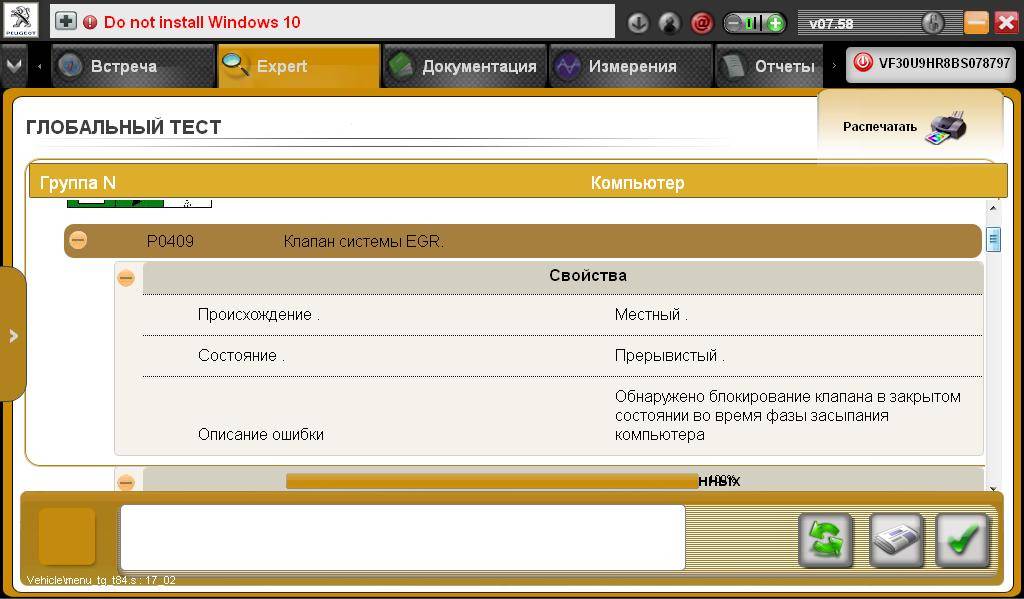Image resolution: width=1024 pixels, height=599 pixels.
Task: Open the newspaper report icon
Action: [x=895, y=540]
